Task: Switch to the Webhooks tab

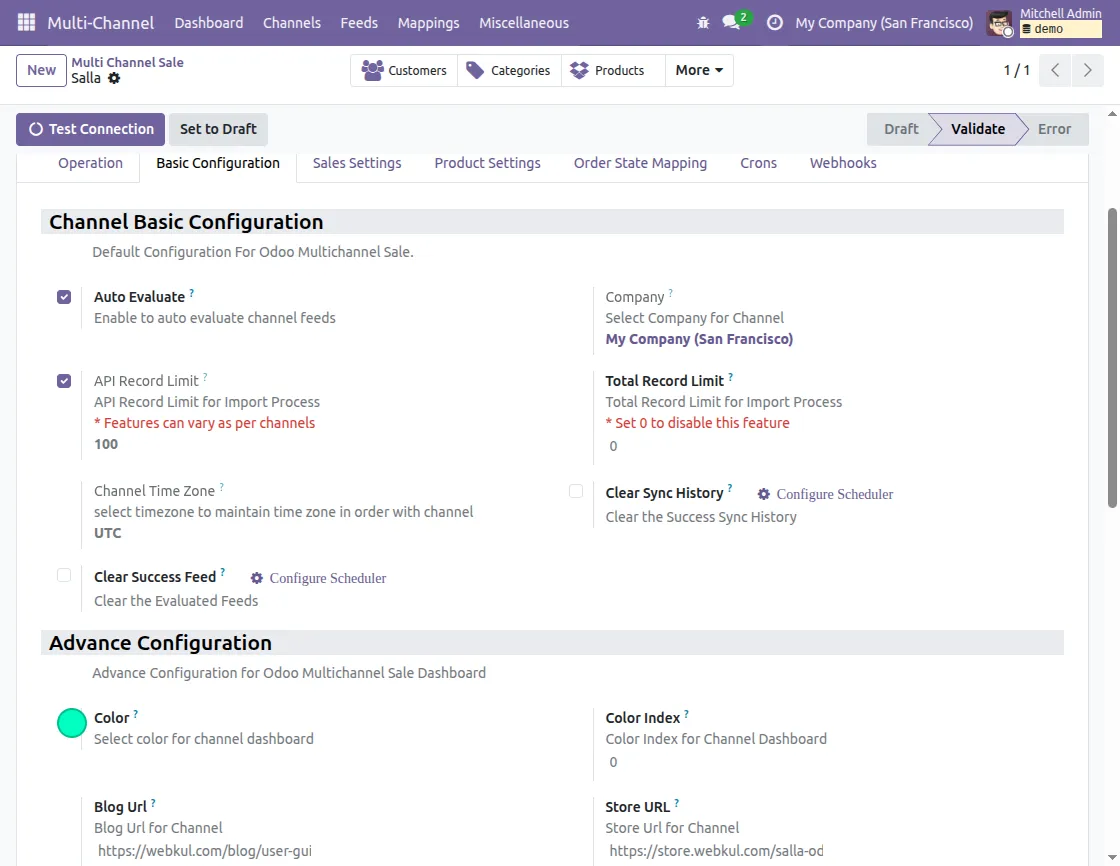Action: pyautogui.click(x=843, y=163)
